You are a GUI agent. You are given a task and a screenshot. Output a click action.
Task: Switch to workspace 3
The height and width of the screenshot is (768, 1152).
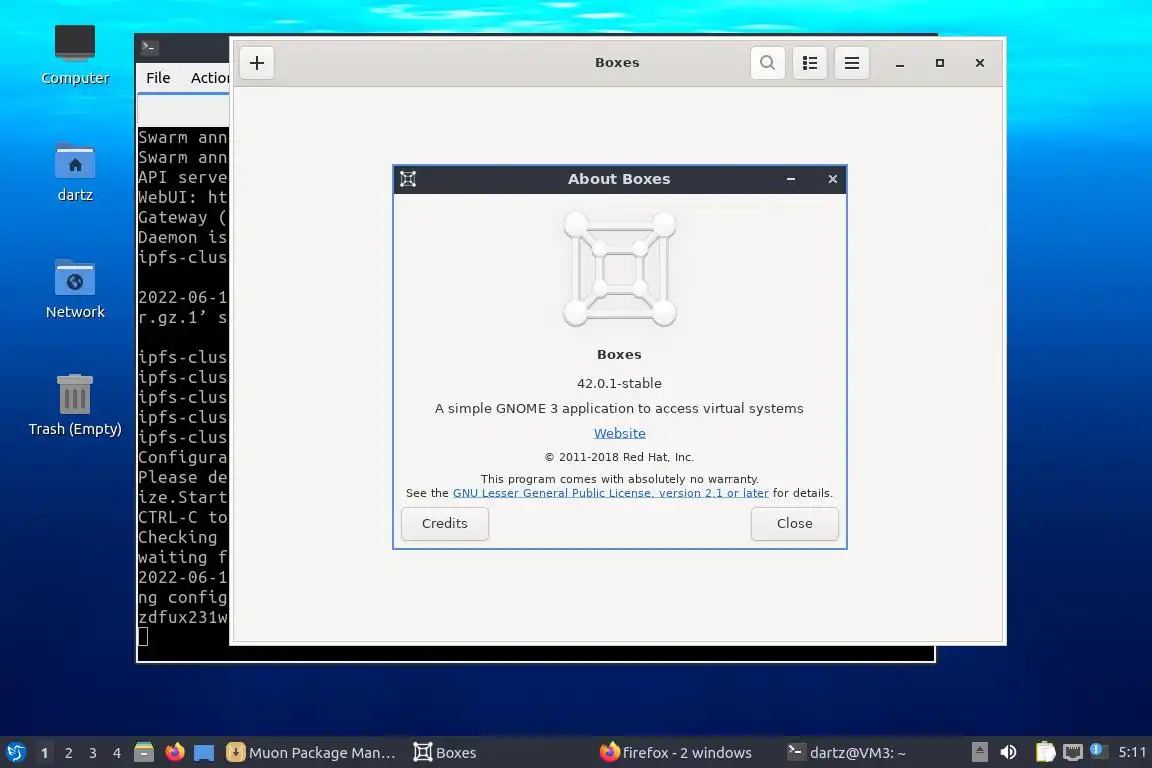pos(93,753)
